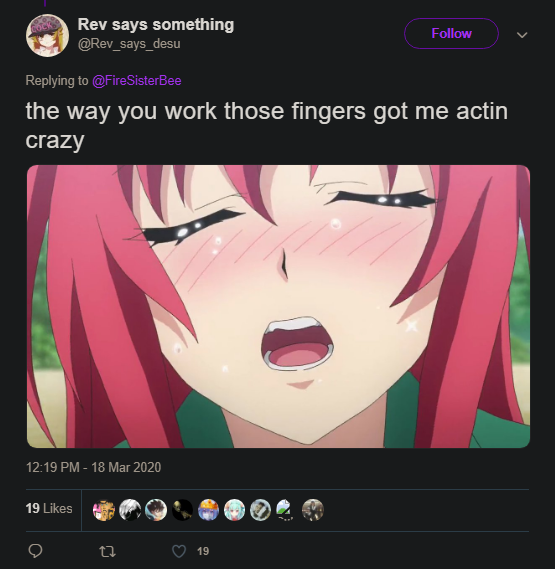
Task: Click the retweet arrows icon
Action: pyautogui.click(x=108, y=552)
